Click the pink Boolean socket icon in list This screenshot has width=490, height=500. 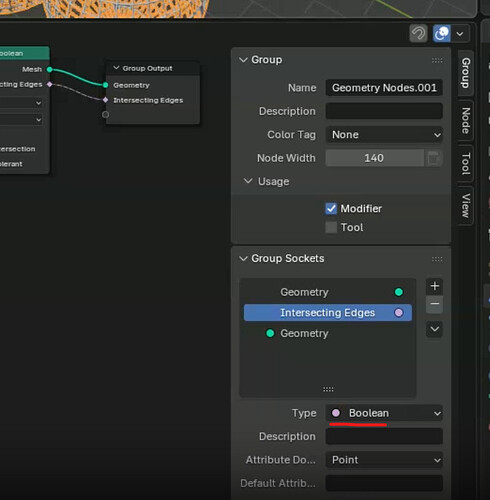[399, 313]
